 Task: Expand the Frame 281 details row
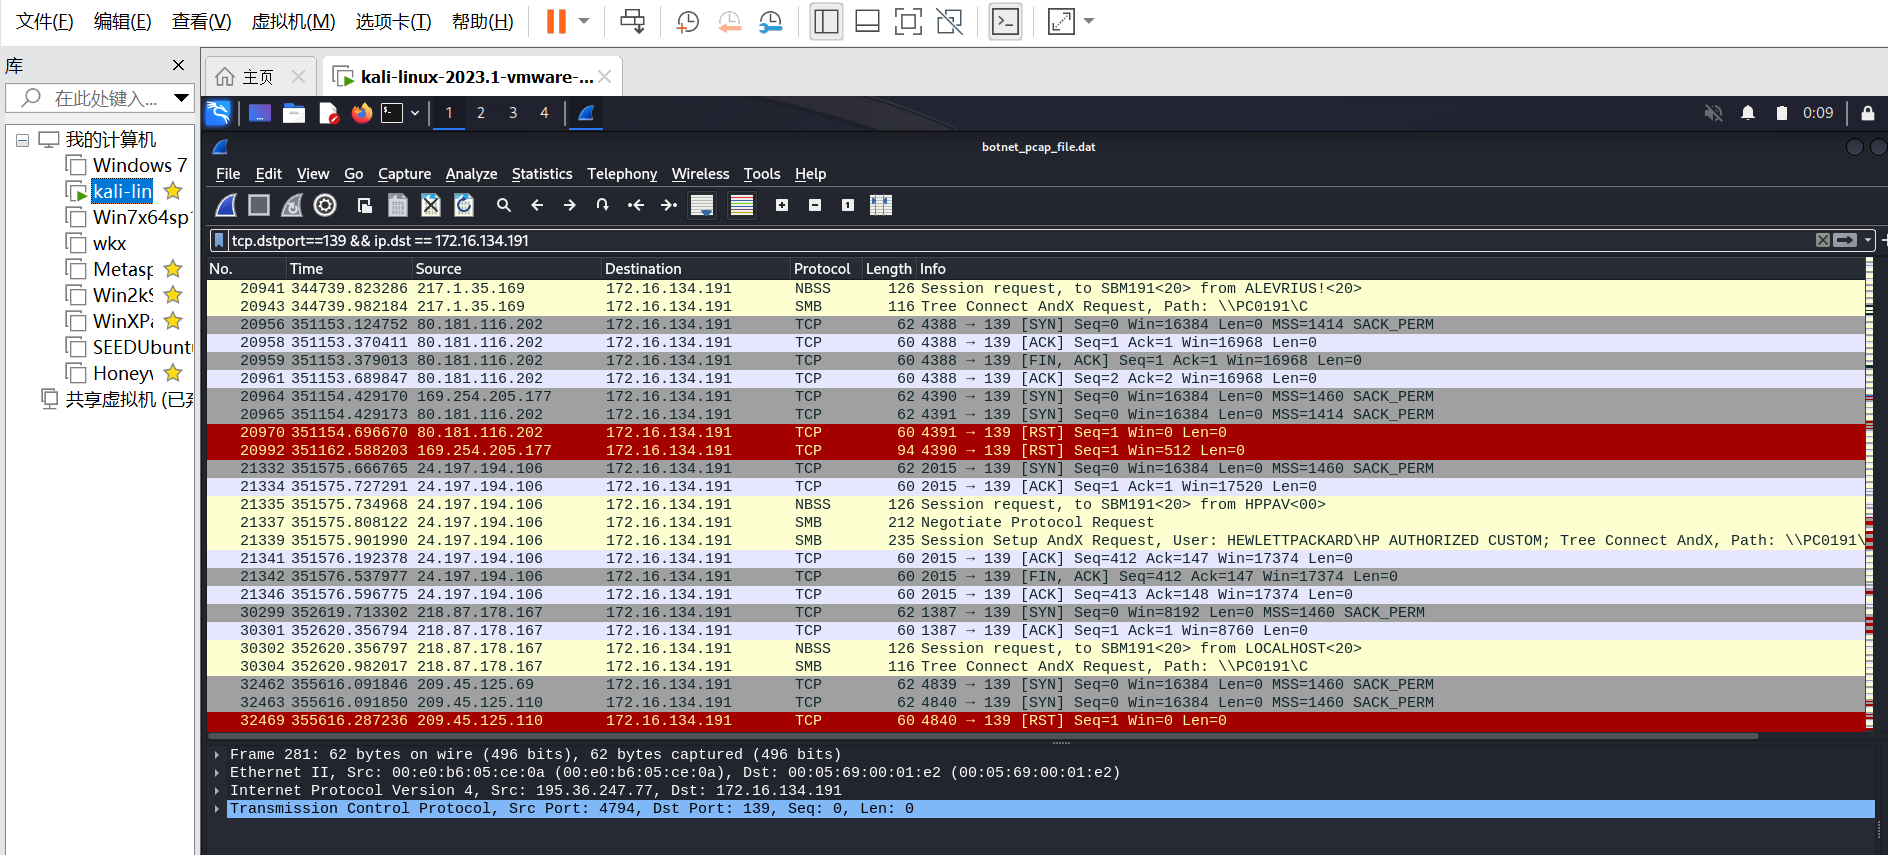click(x=217, y=755)
